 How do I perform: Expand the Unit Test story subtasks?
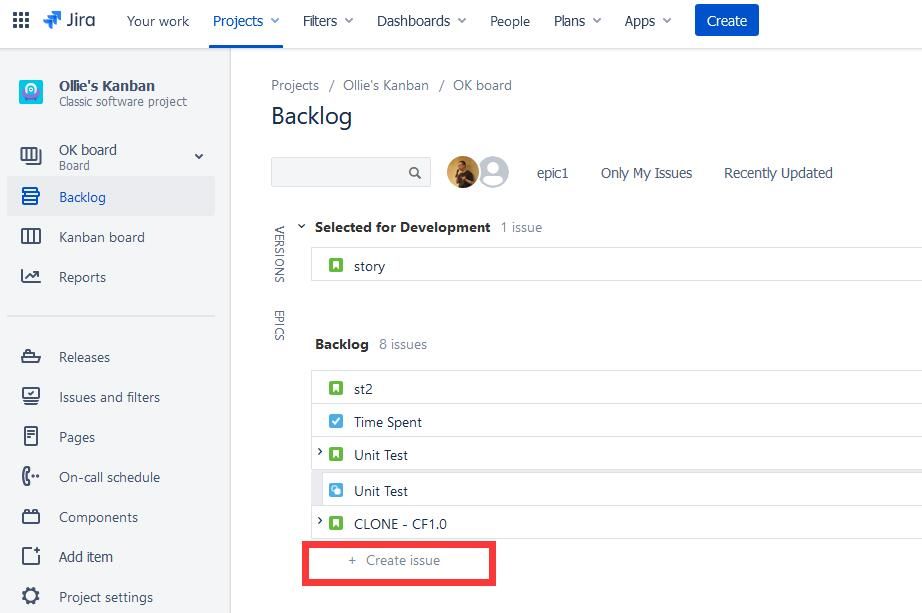[x=319, y=452]
